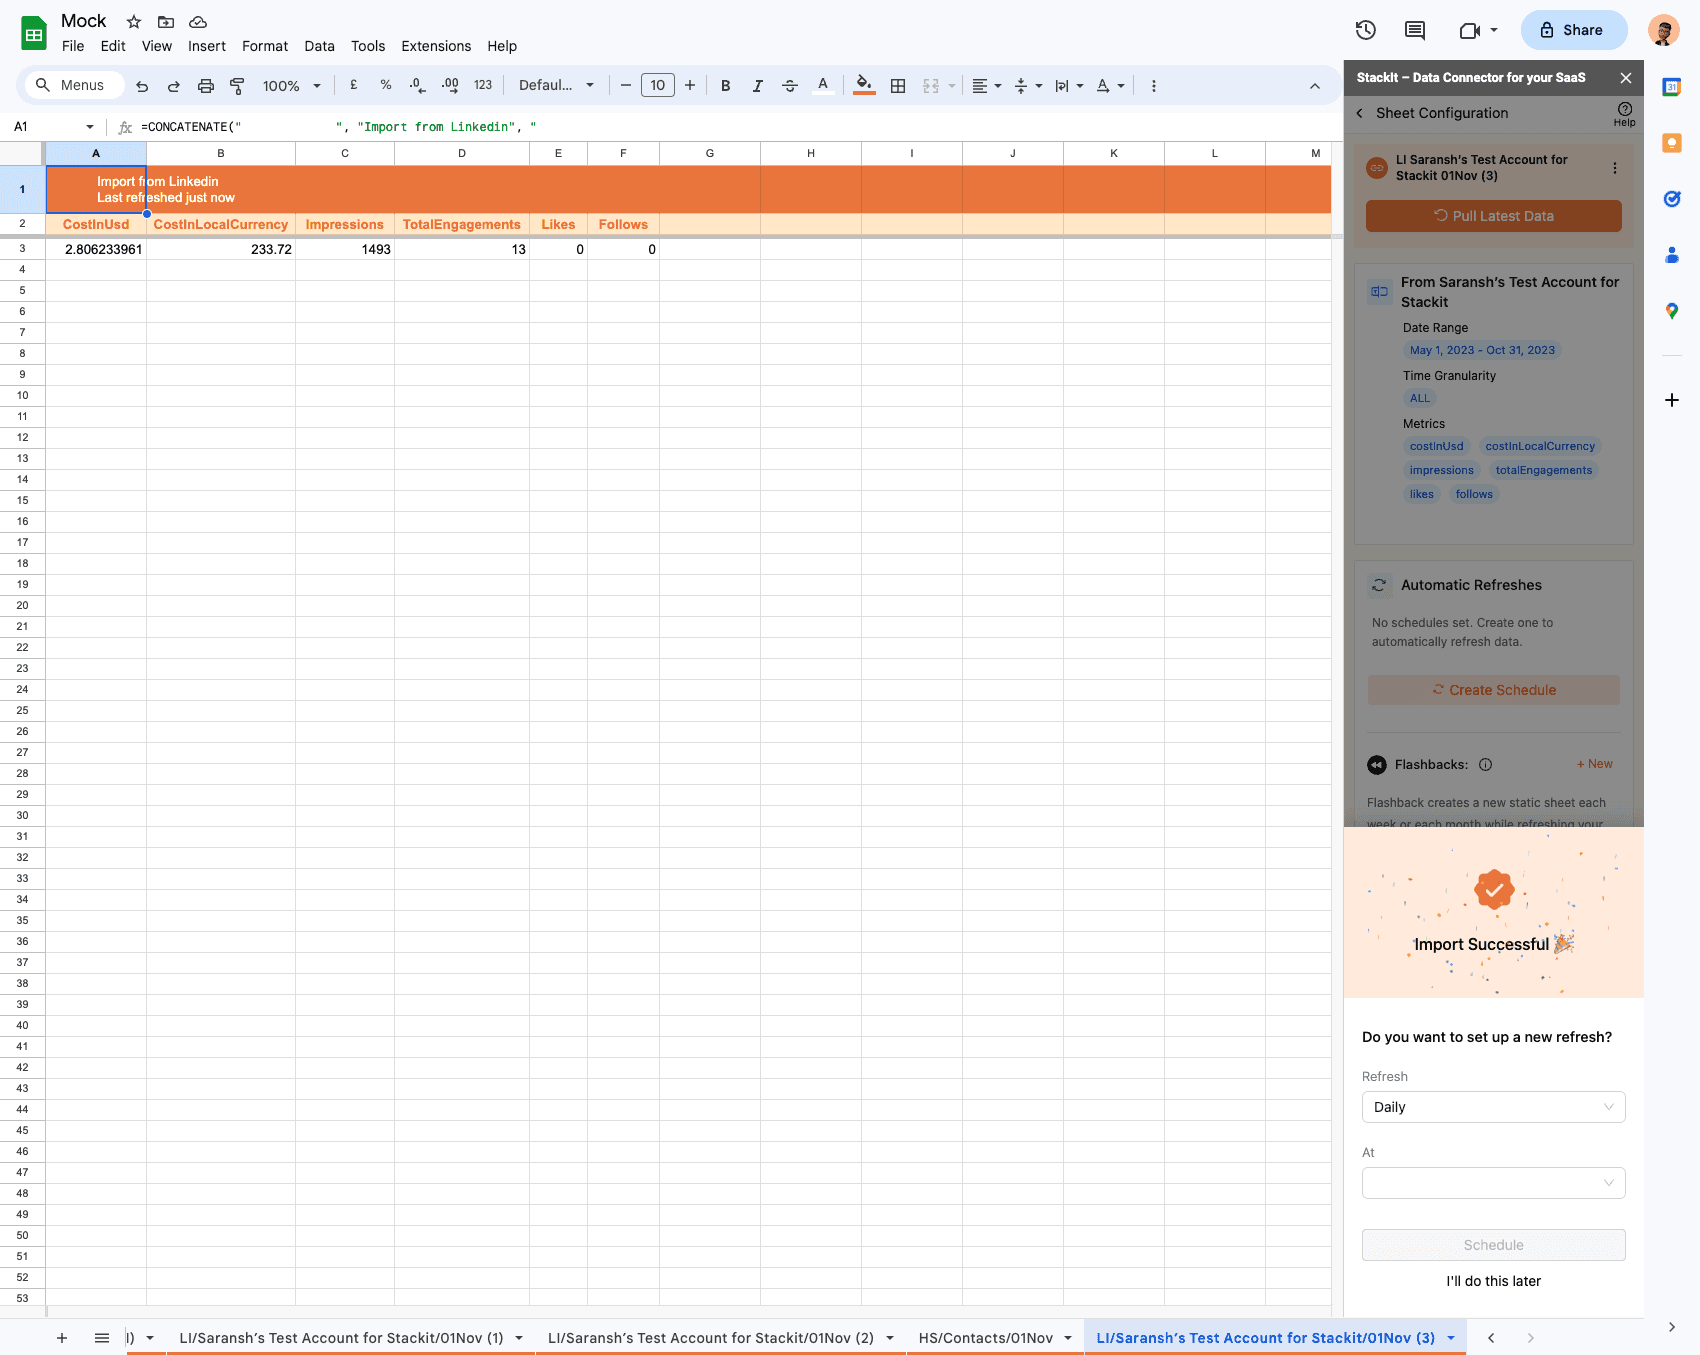Open merge cells dropdown arrow
The height and width of the screenshot is (1355, 1700).
(x=952, y=86)
